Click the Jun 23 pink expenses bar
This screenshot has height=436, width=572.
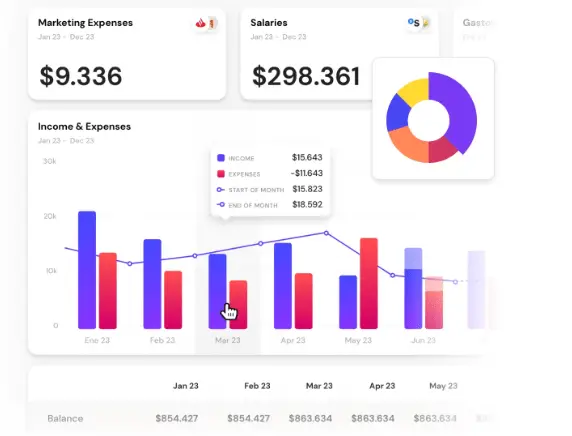click(434, 302)
